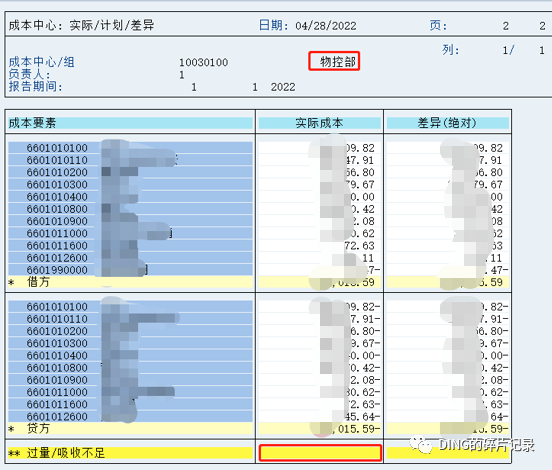Select cost element 6601010200 in debit section
552x470 pixels.
click(57, 173)
